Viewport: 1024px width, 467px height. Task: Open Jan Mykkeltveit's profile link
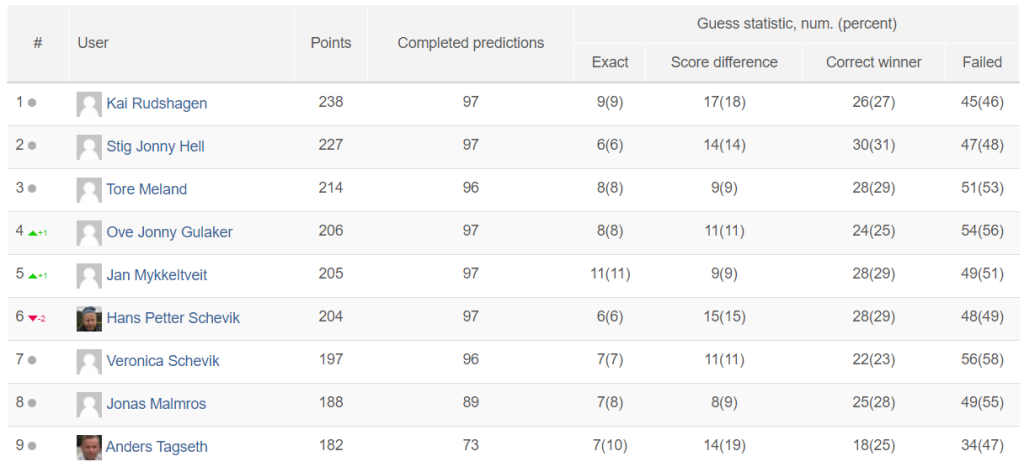(157, 275)
